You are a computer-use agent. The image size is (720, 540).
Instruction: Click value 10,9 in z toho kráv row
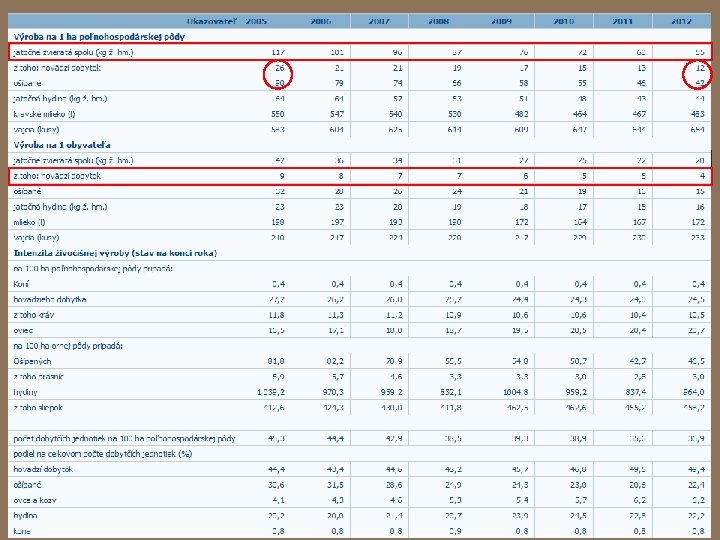pos(455,315)
